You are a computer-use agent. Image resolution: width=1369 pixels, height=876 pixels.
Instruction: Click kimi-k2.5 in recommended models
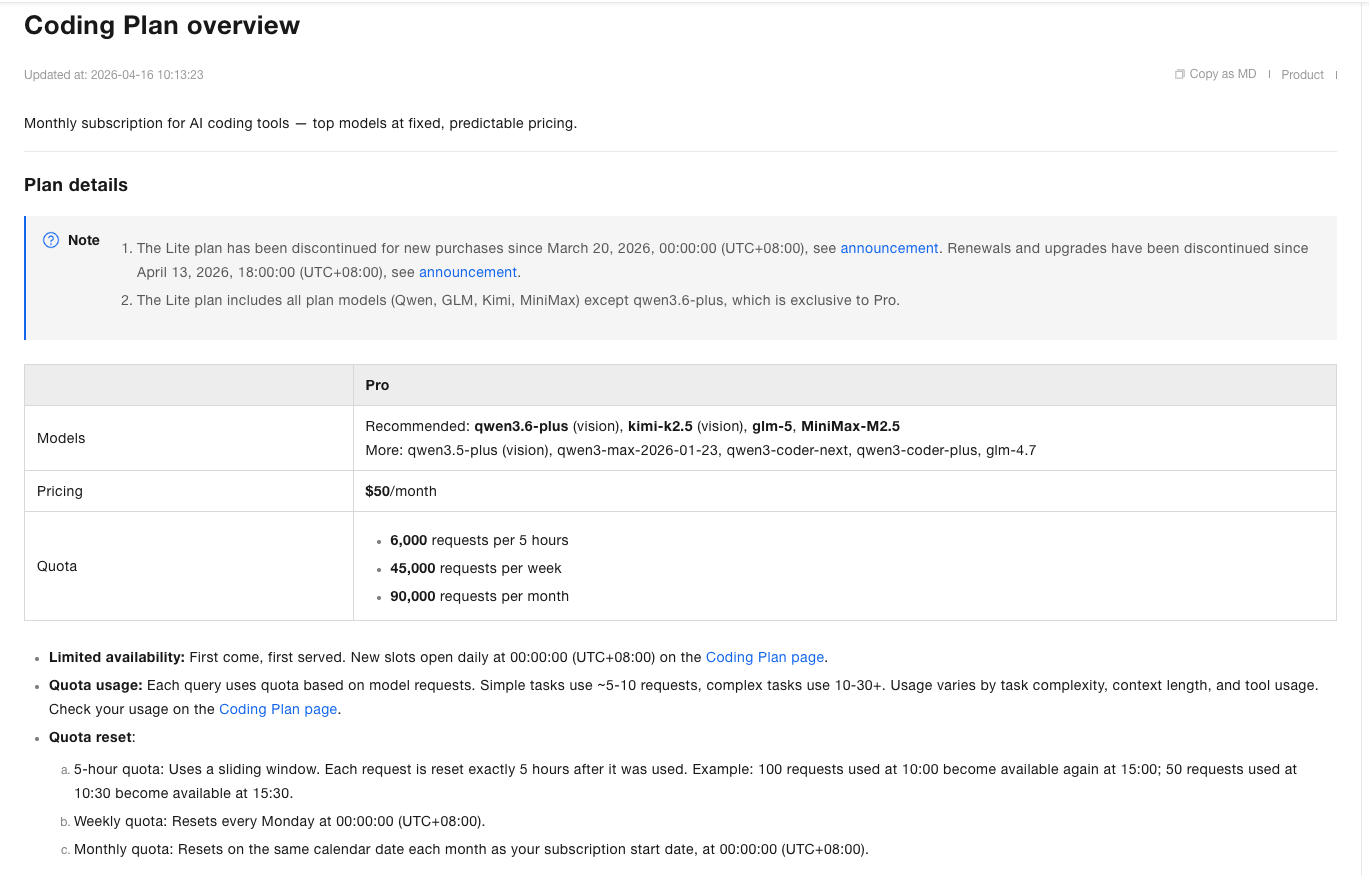[x=660, y=426]
